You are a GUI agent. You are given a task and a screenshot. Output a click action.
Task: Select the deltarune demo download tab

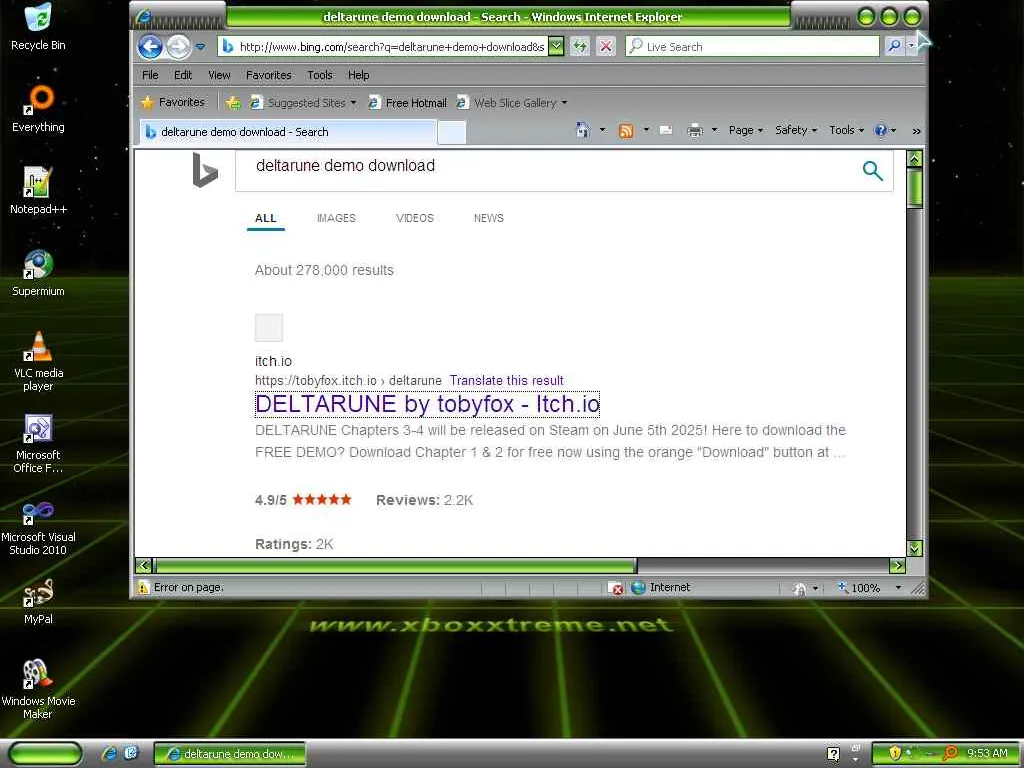click(x=287, y=132)
